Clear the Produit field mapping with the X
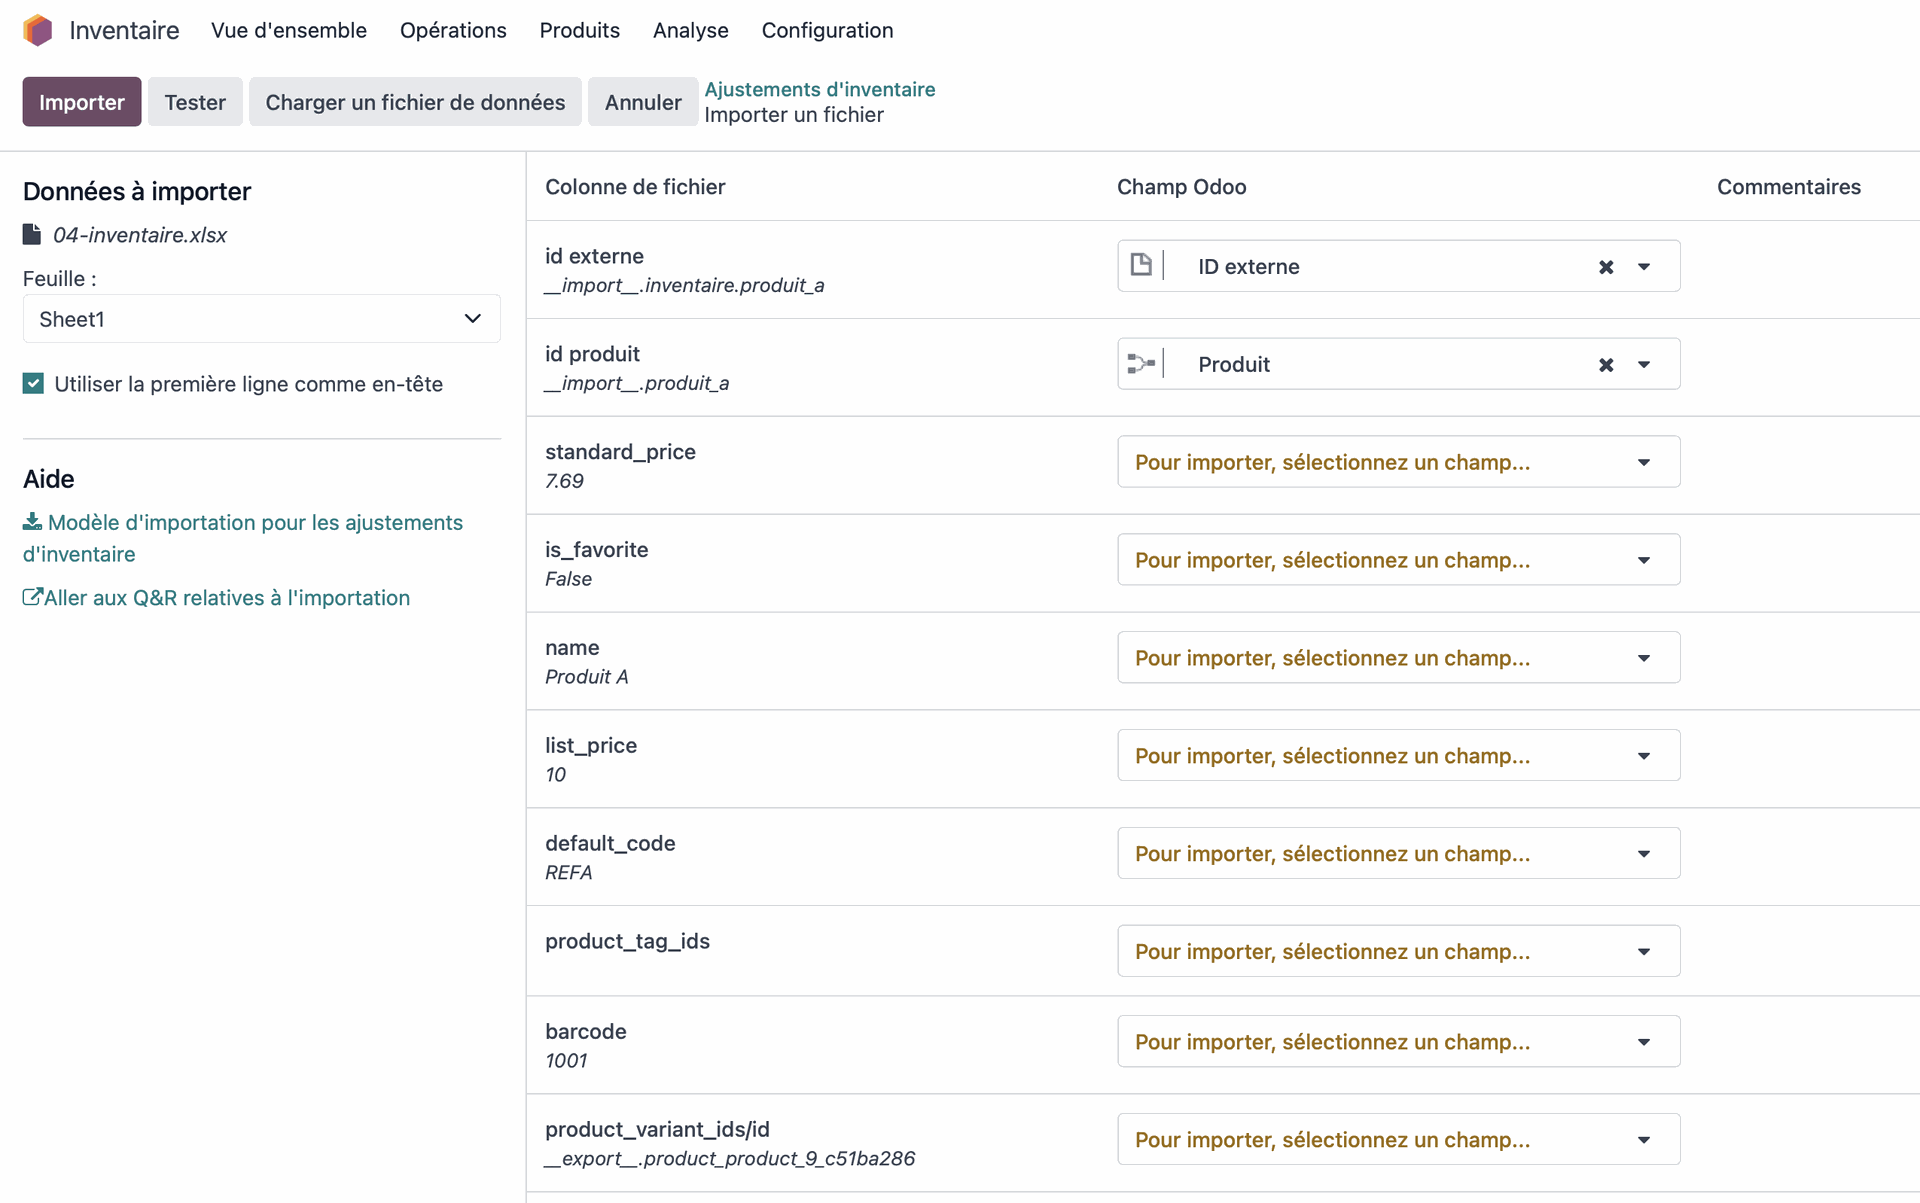This screenshot has height=1203, width=1920. coord(1606,364)
